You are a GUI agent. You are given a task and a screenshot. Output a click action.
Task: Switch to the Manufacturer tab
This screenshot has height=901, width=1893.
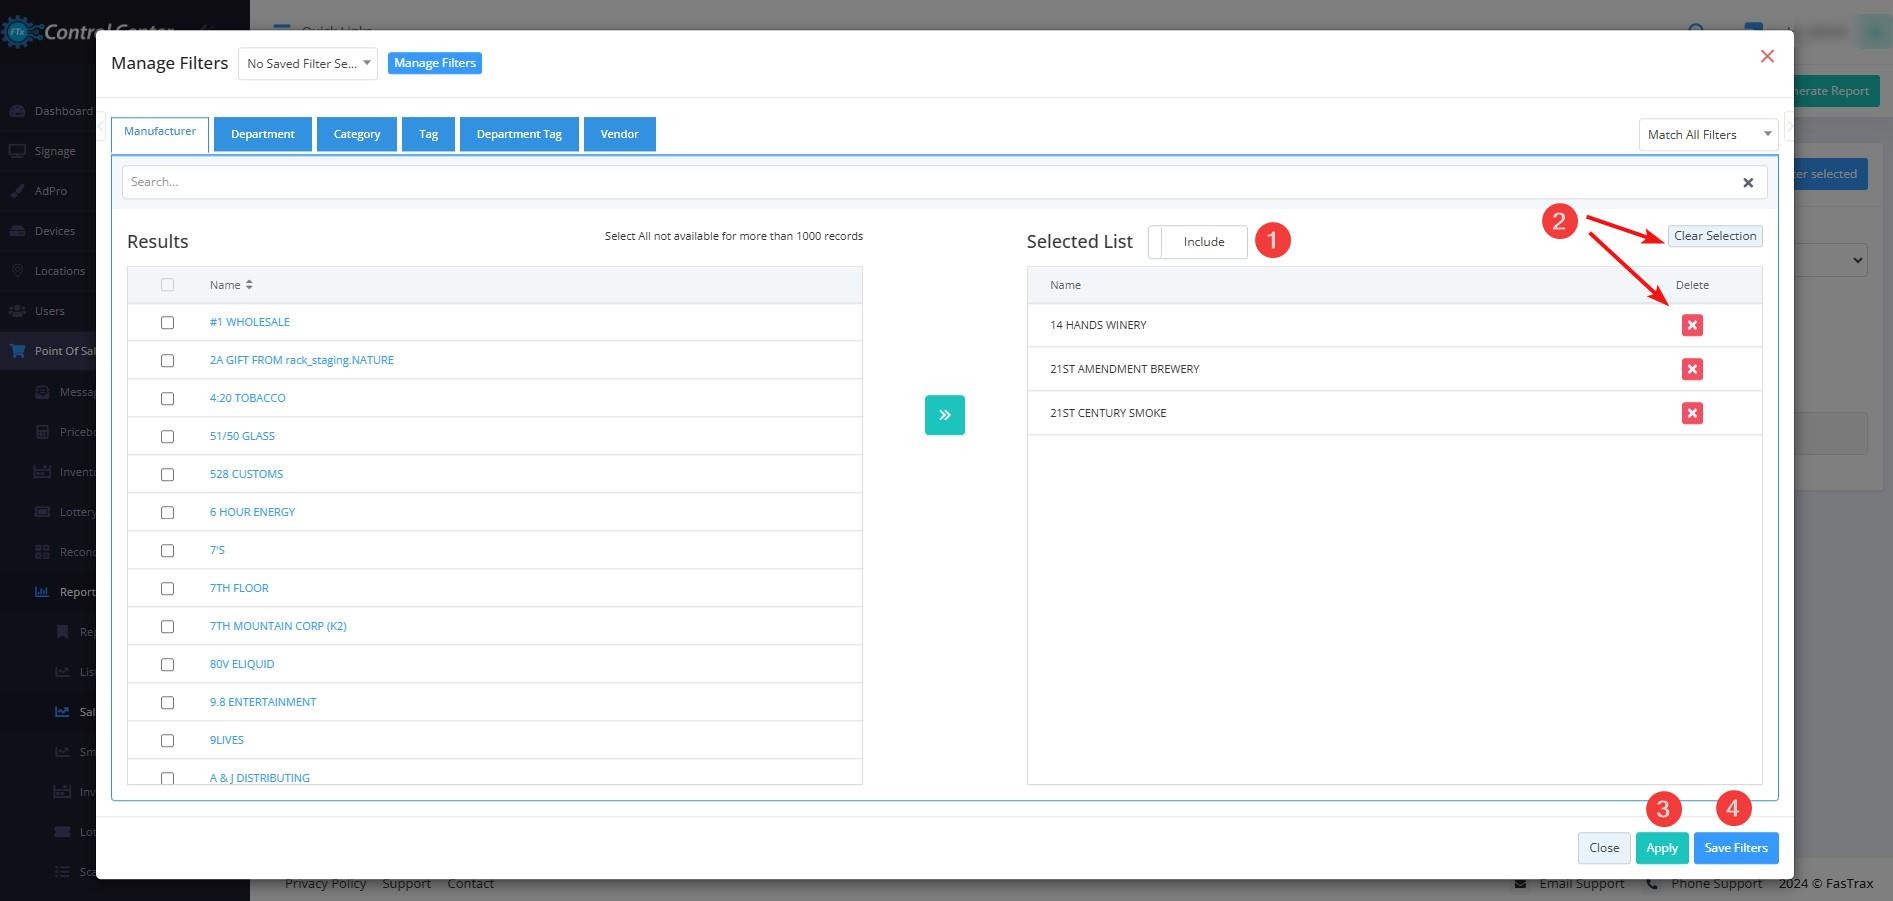click(160, 133)
